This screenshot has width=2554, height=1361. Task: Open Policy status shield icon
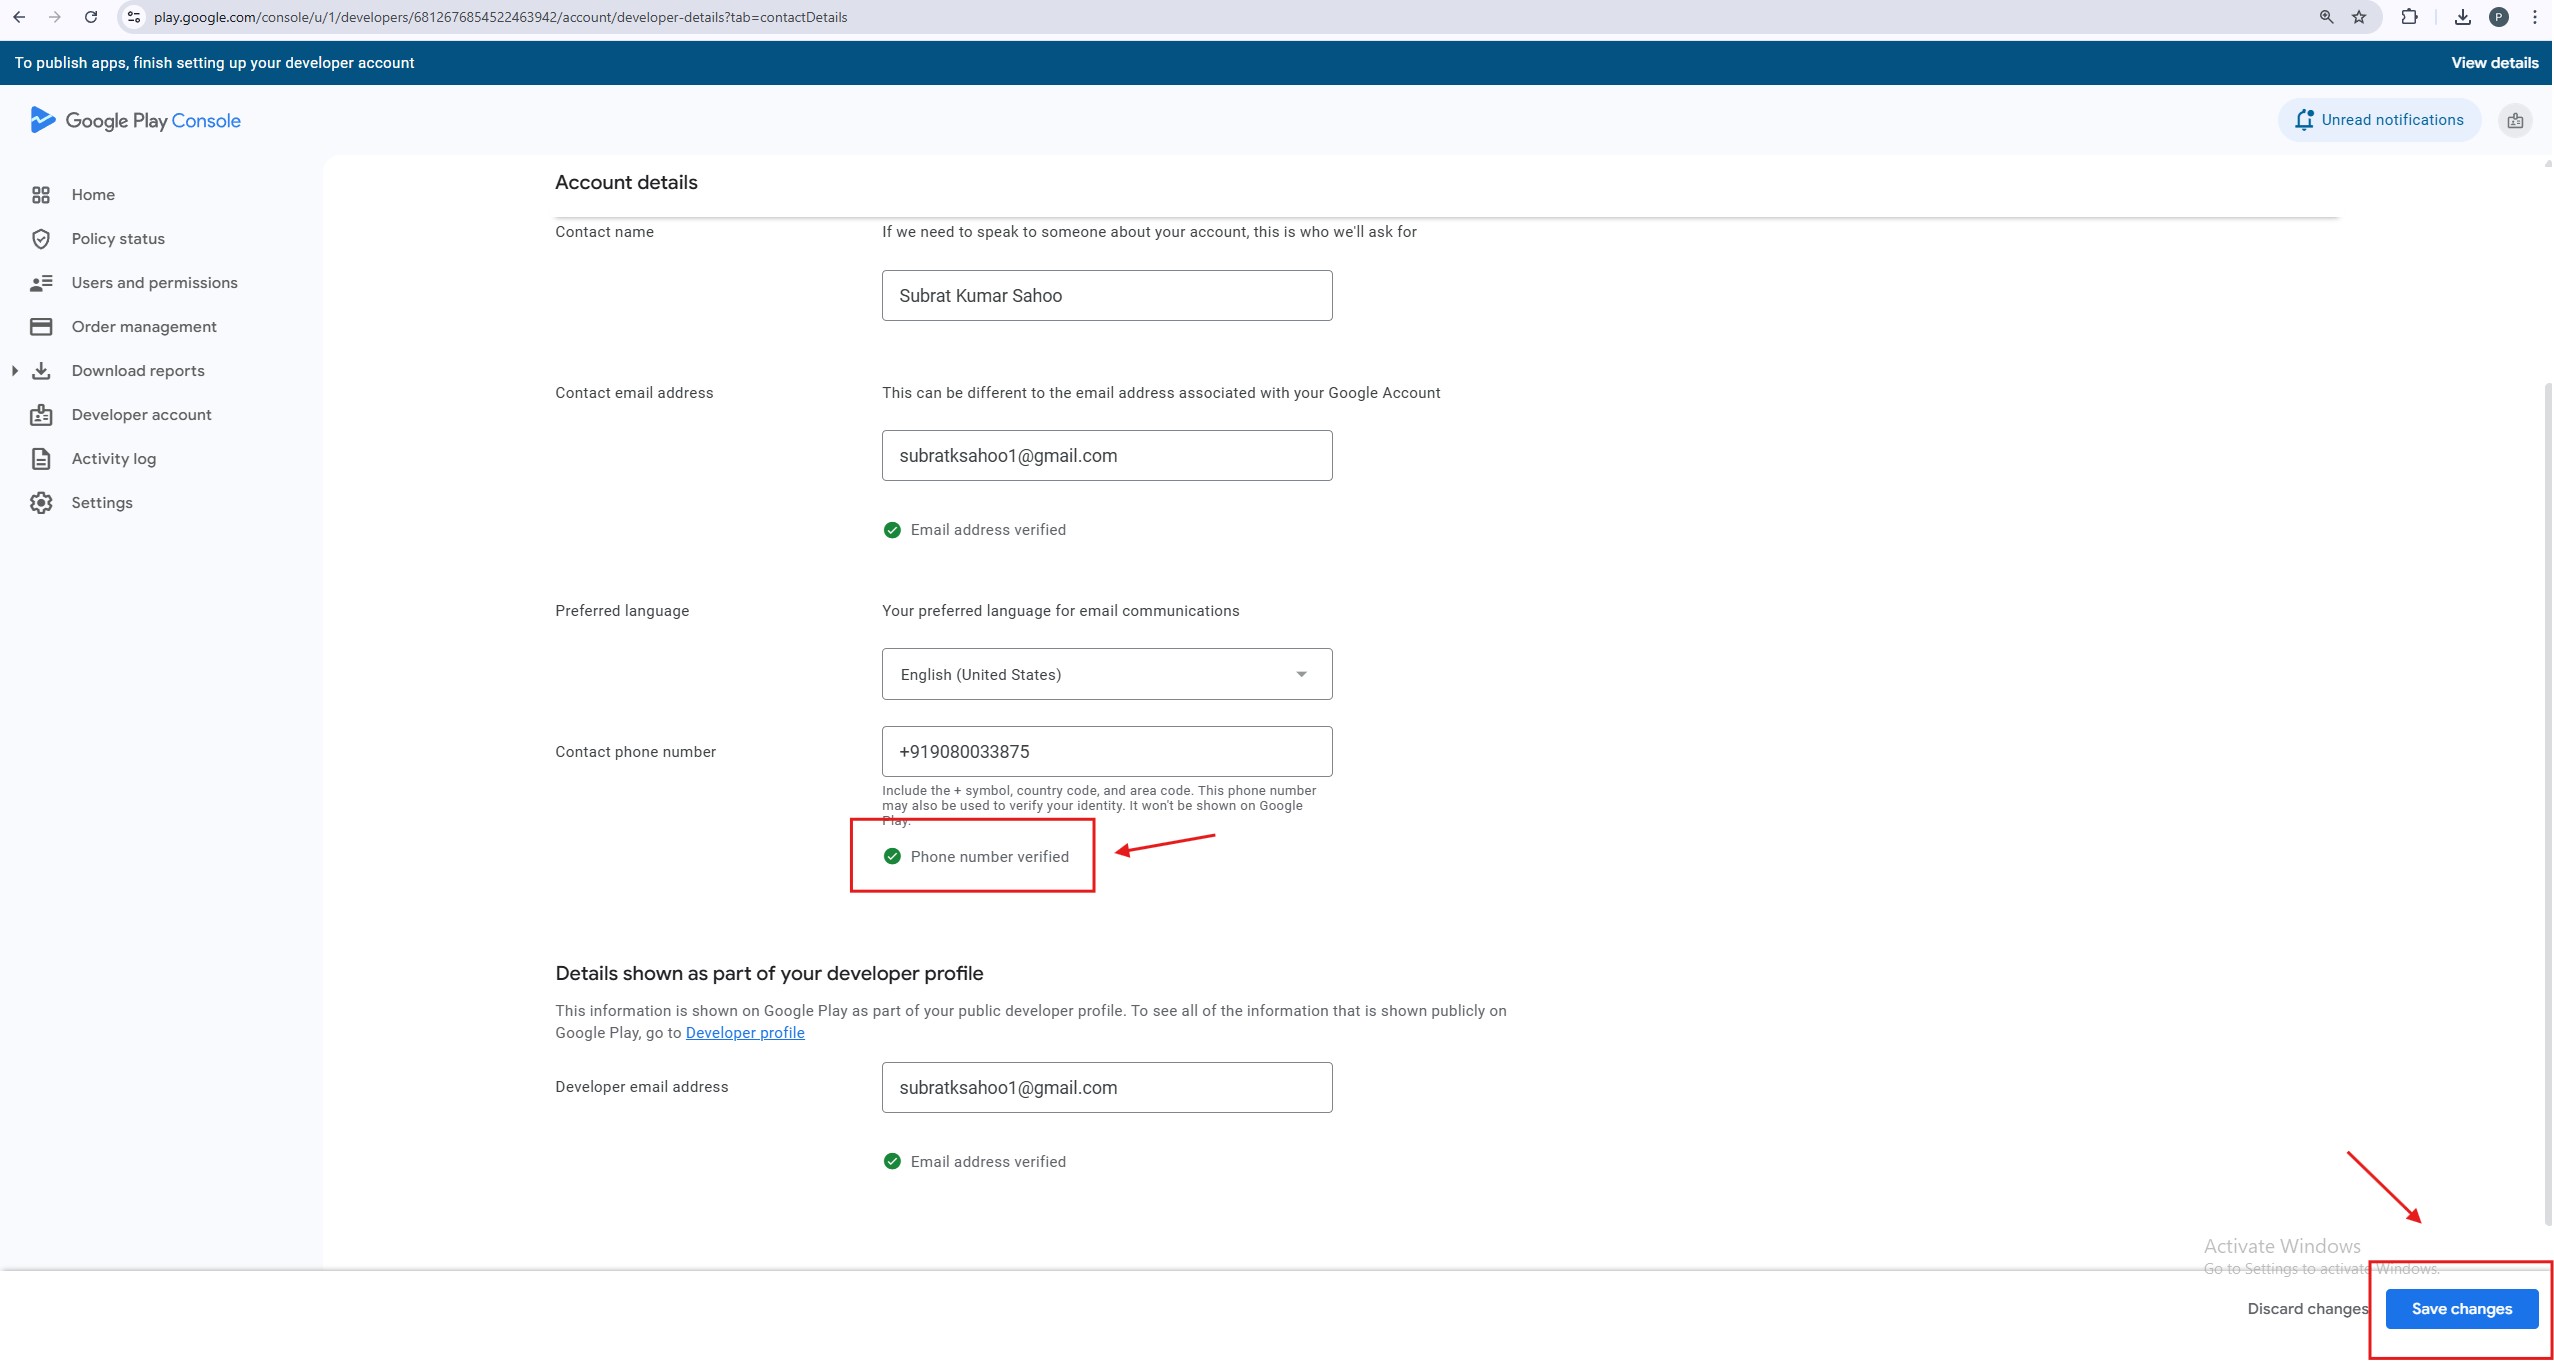point(41,239)
